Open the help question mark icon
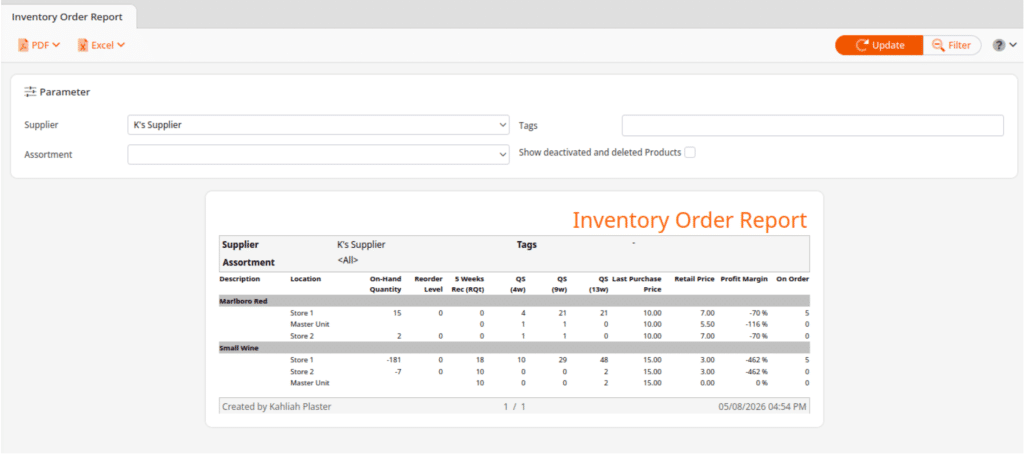The width and height of the screenshot is (1024, 456). click(x=999, y=45)
